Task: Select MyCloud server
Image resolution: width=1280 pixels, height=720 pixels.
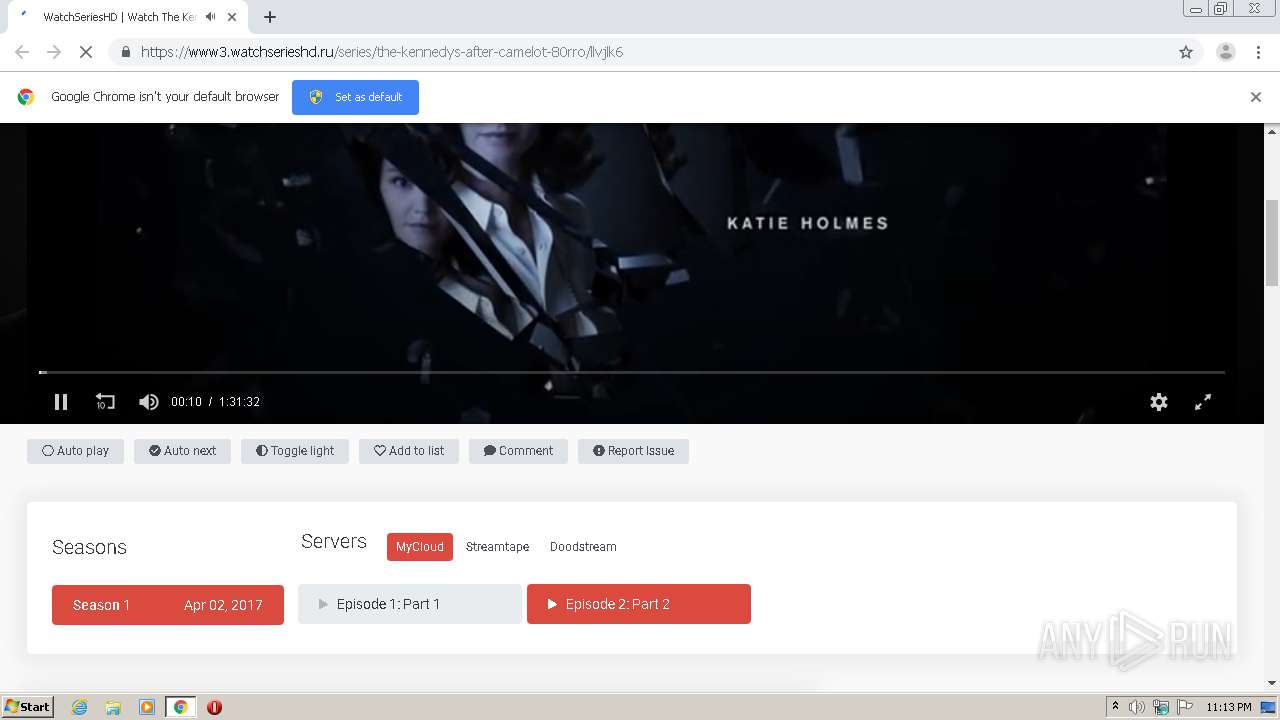Action: (x=420, y=547)
